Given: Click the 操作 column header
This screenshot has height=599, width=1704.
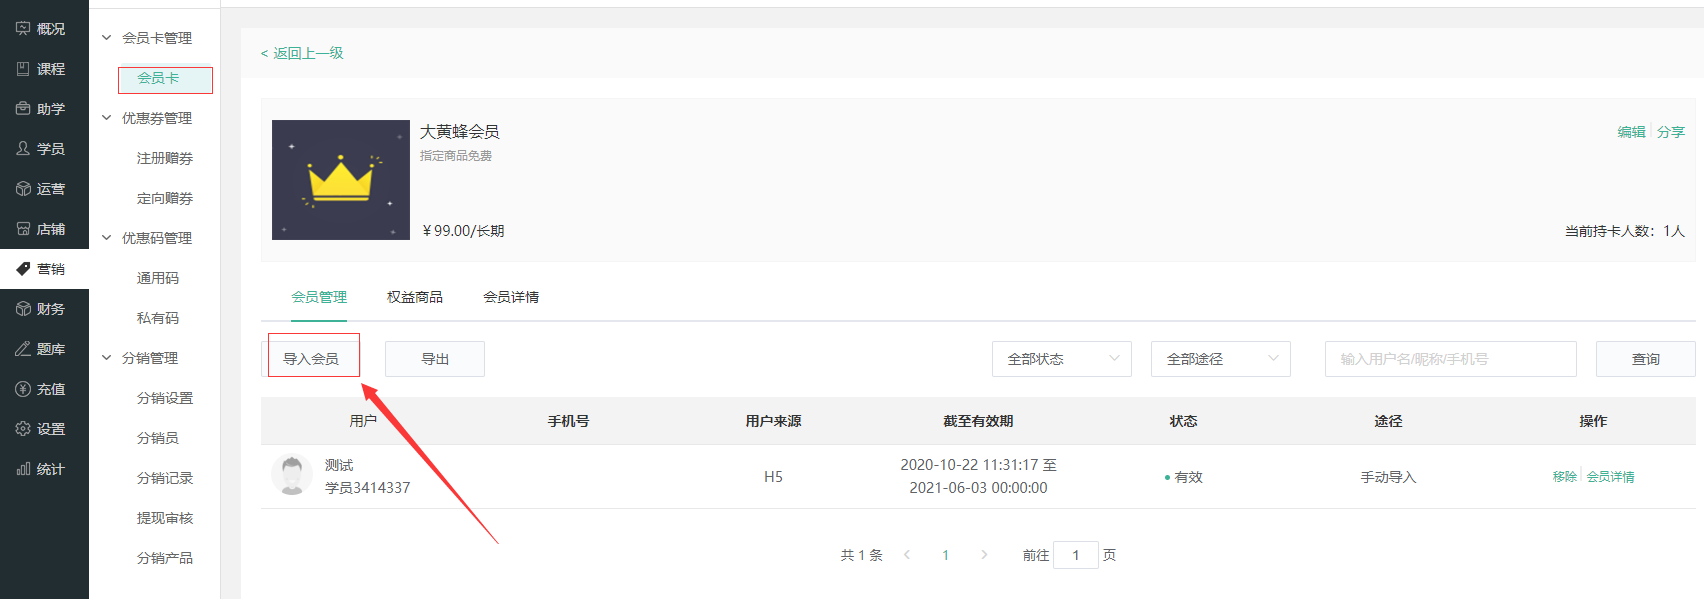Looking at the screenshot, I should (1593, 421).
